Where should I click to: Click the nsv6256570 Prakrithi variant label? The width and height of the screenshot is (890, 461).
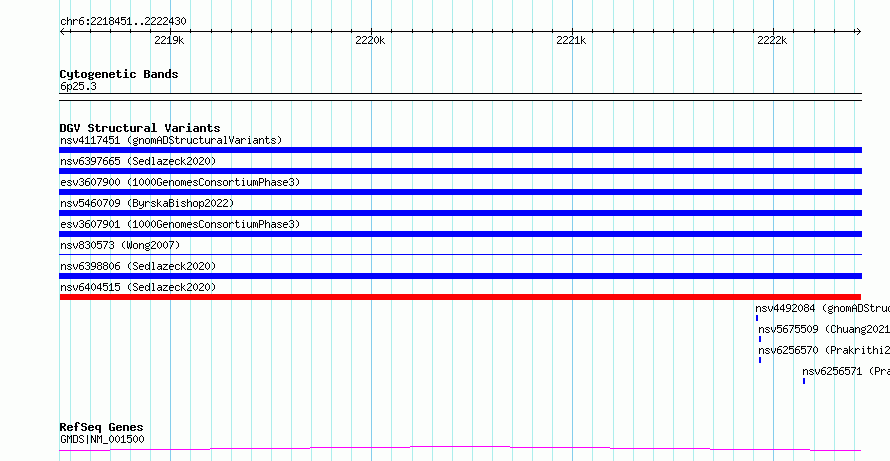(824, 350)
